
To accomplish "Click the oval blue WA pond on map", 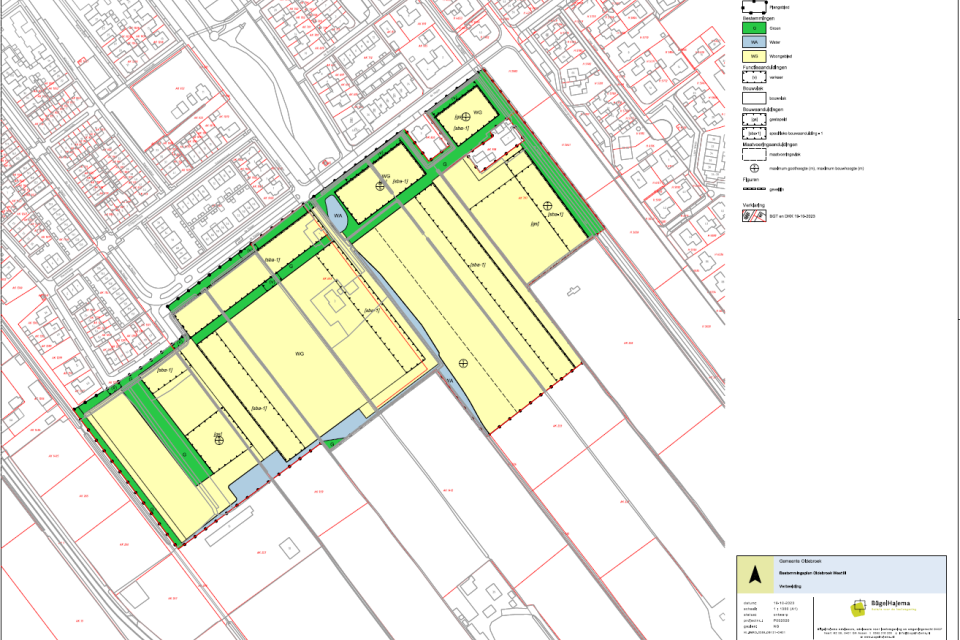I will tap(338, 214).
